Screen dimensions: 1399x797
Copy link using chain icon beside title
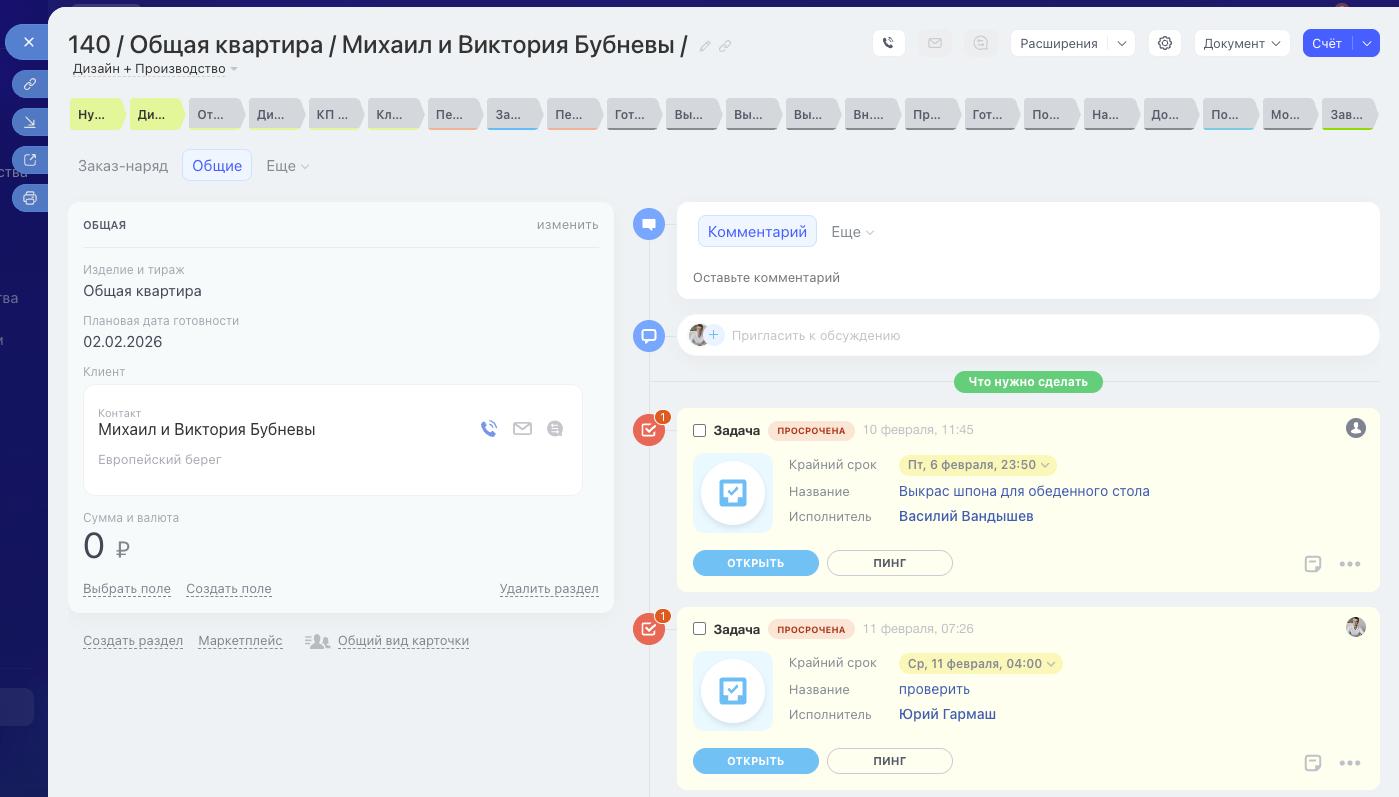point(725,46)
